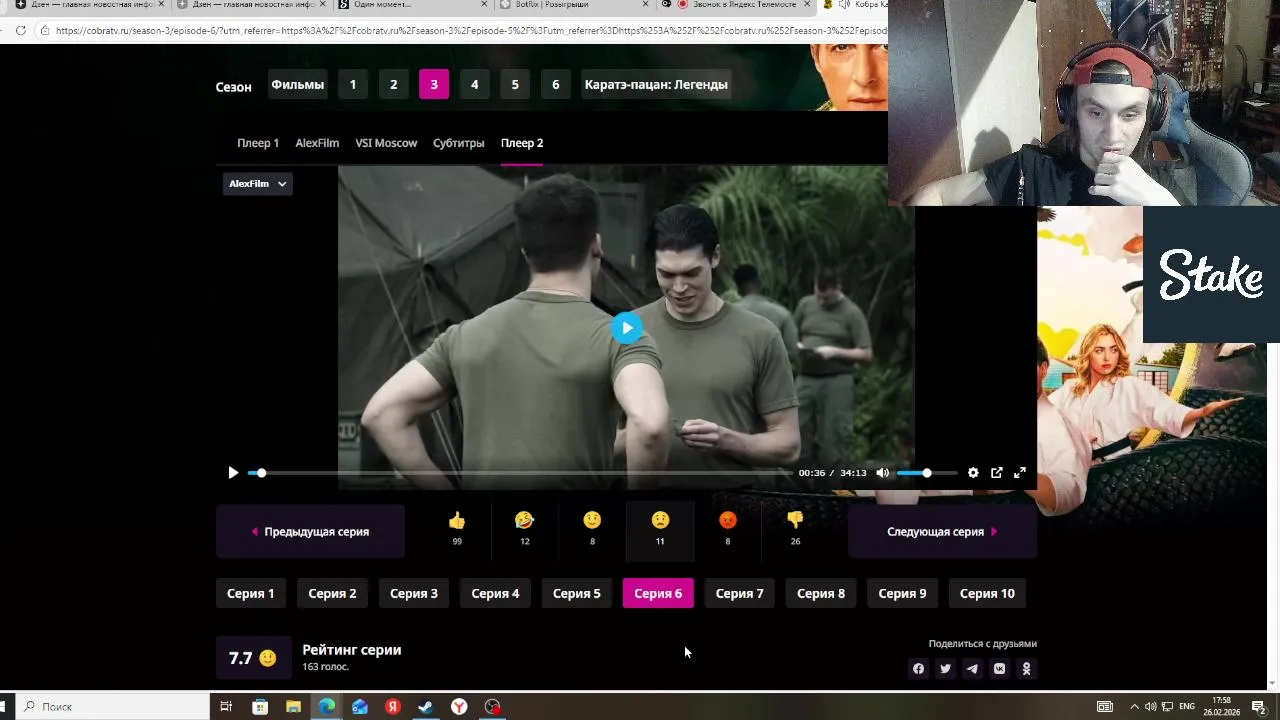Go to Предыдущая серия
1280x720 pixels.
click(x=310, y=532)
